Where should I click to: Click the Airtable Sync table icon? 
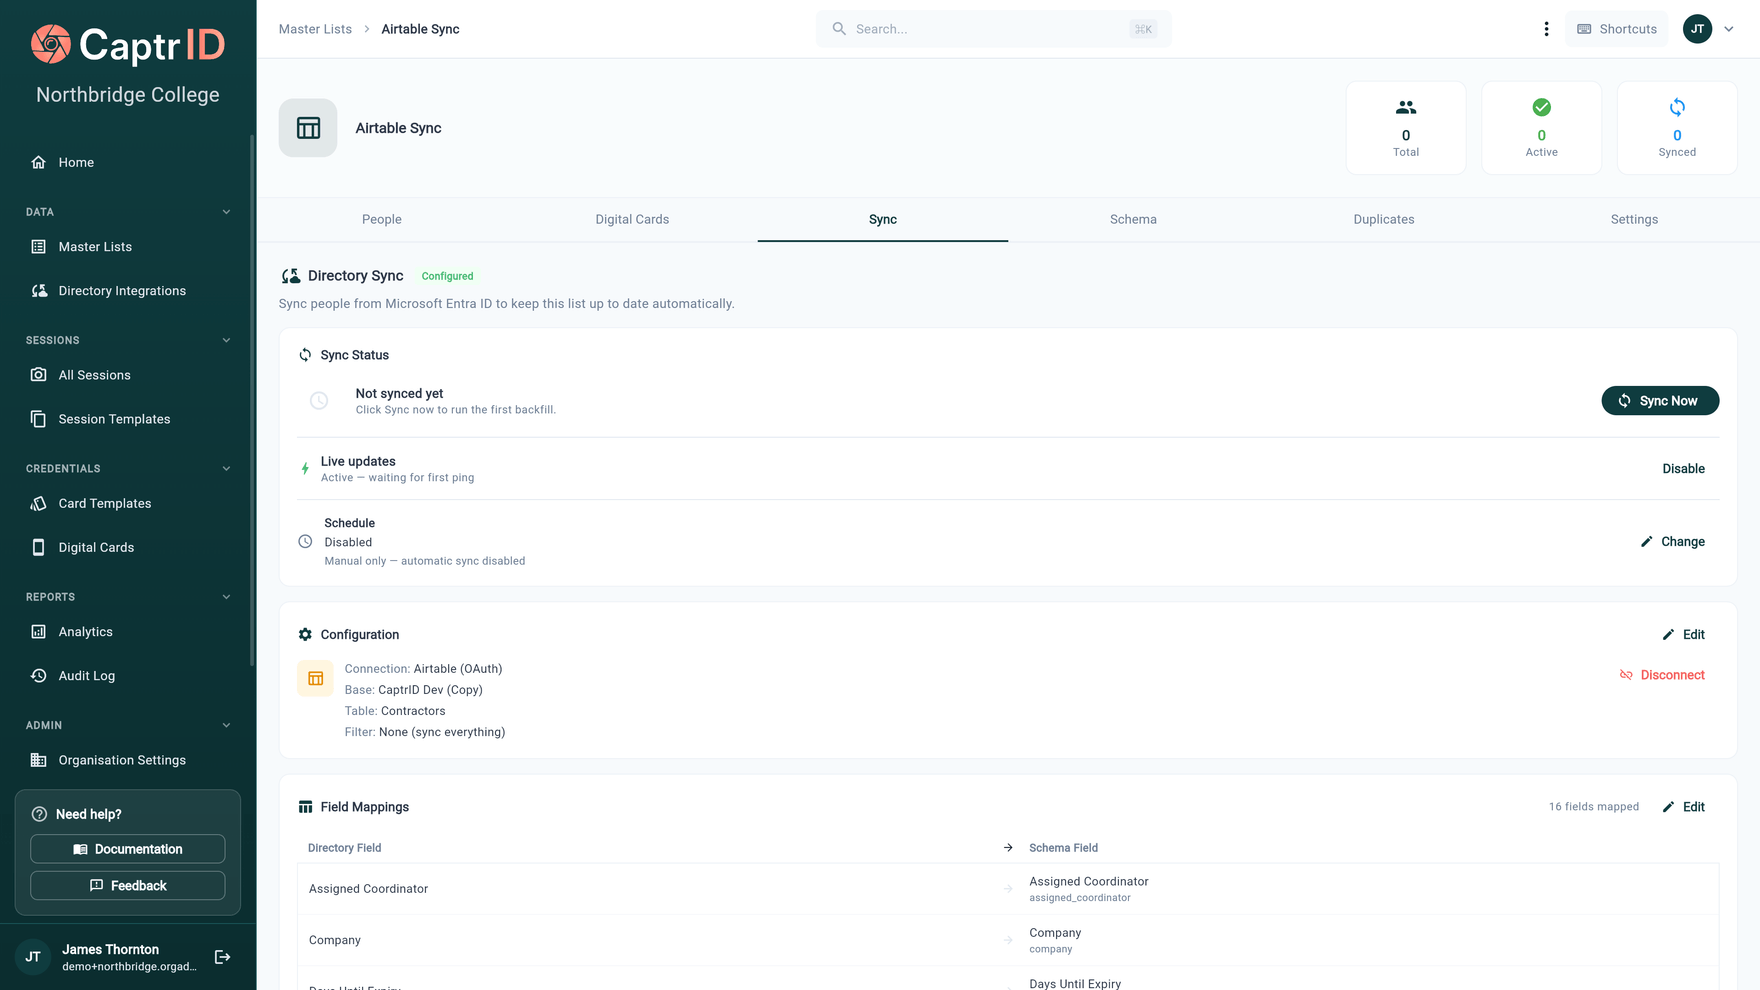coord(308,128)
